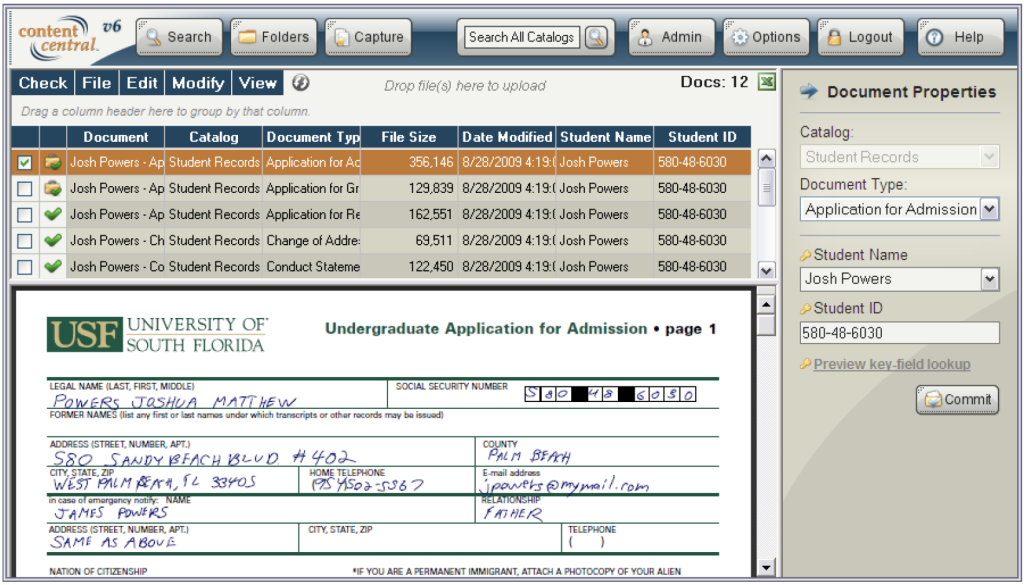
Task: Open the Preview key-field lookup link
Action: coord(891,364)
